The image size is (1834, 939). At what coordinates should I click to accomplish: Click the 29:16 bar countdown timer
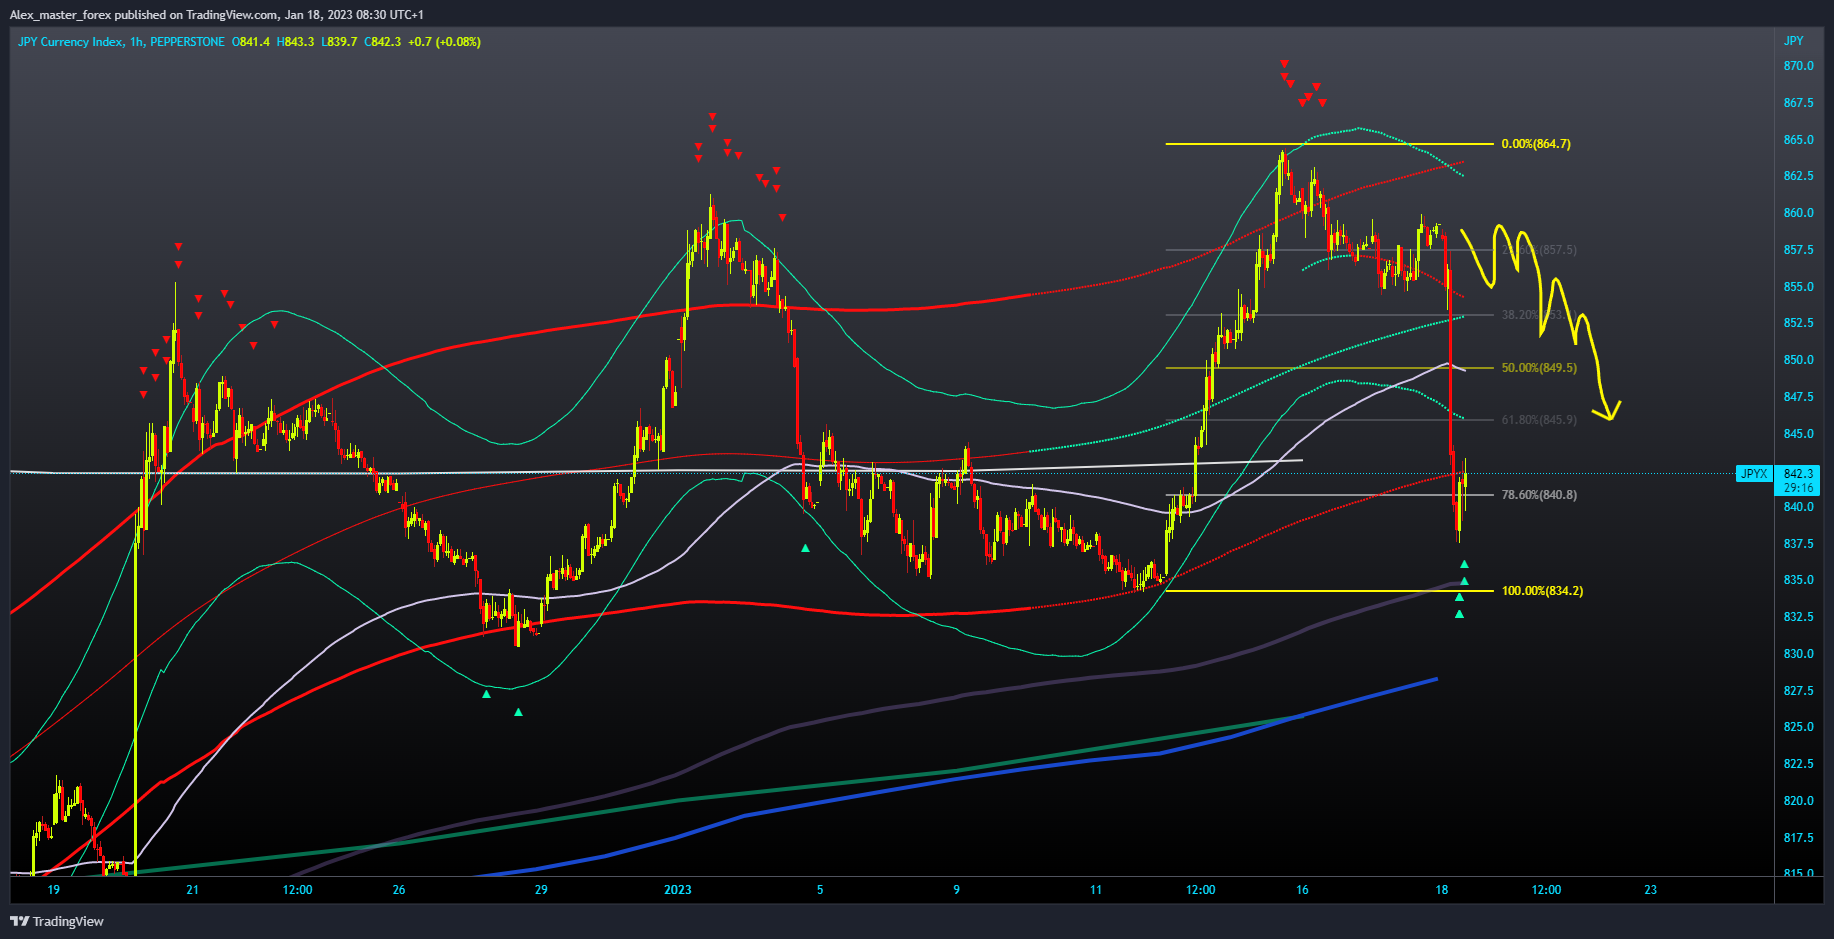coord(1798,488)
